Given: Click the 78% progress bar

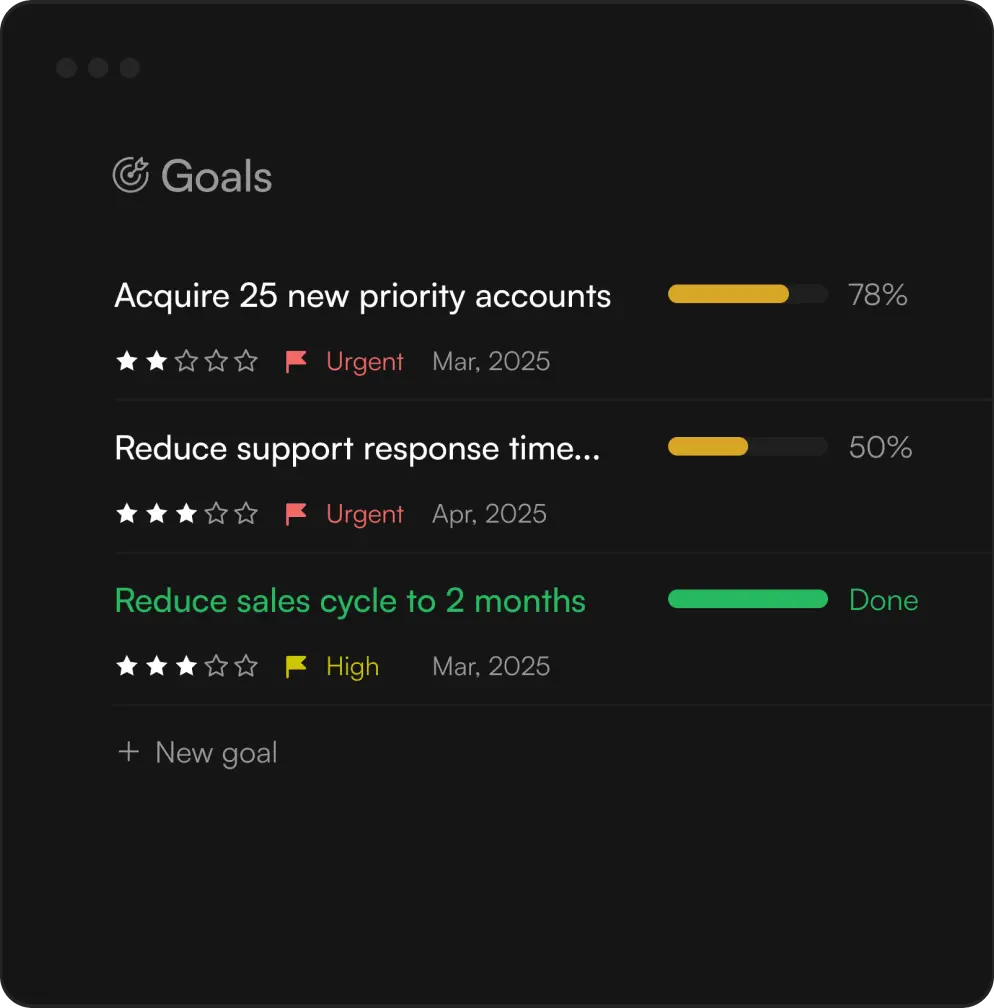Looking at the screenshot, I should coord(747,294).
